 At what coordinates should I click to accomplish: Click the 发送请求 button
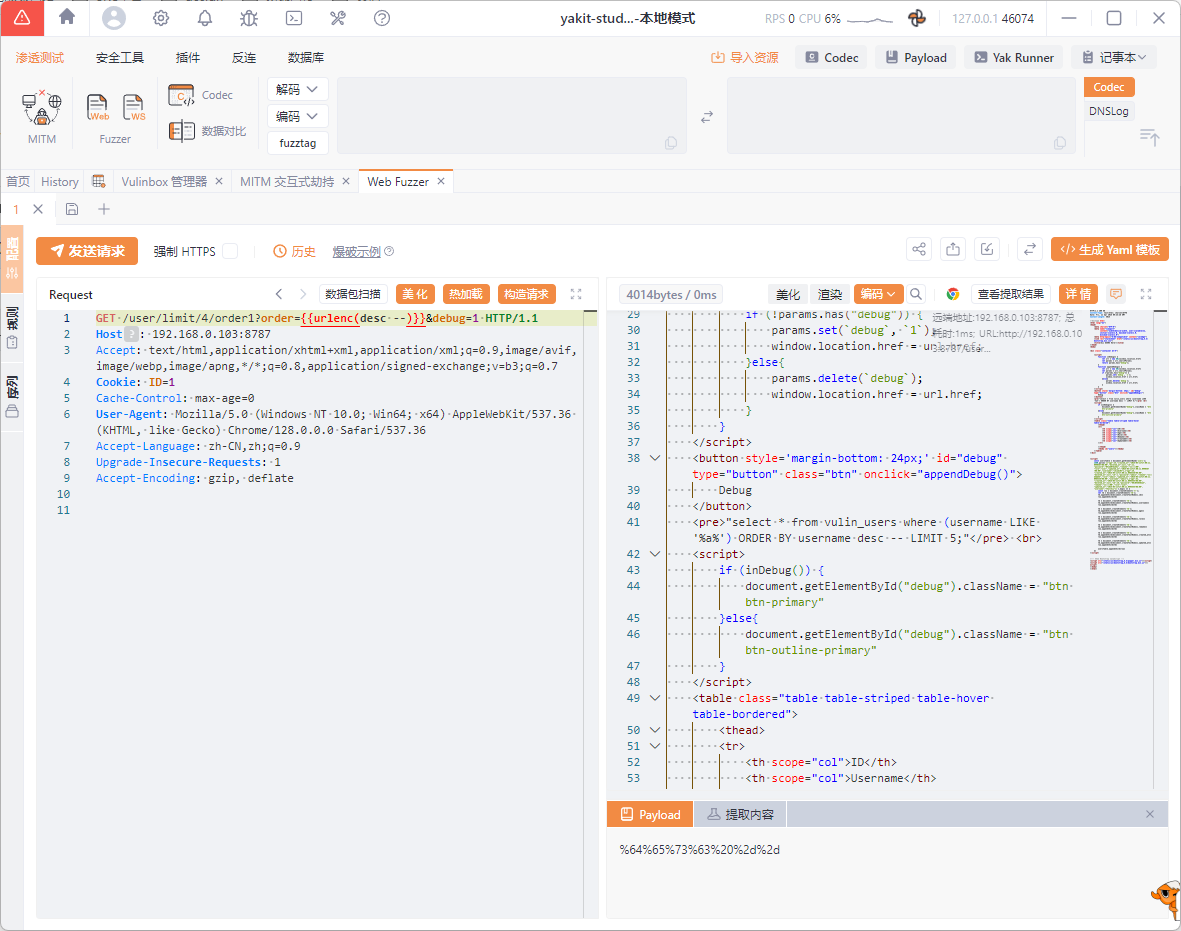(x=87, y=251)
